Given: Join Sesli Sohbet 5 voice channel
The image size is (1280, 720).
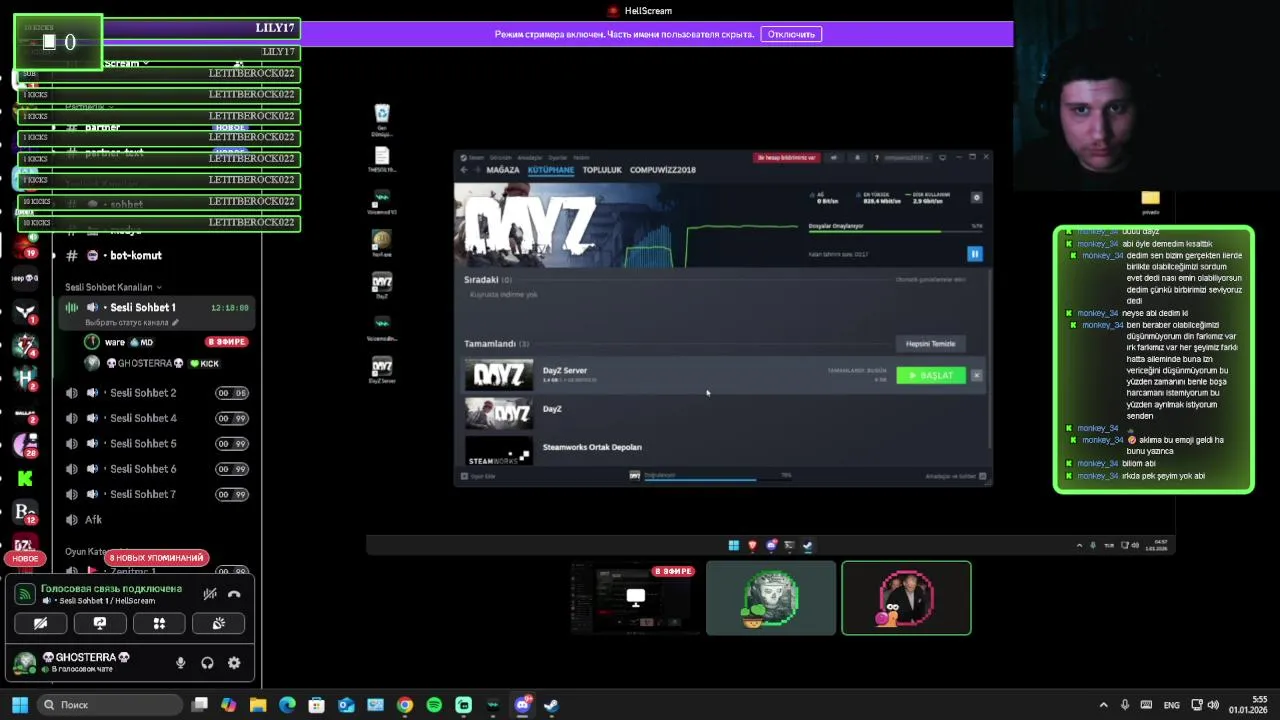Looking at the screenshot, I should point(155,444).
